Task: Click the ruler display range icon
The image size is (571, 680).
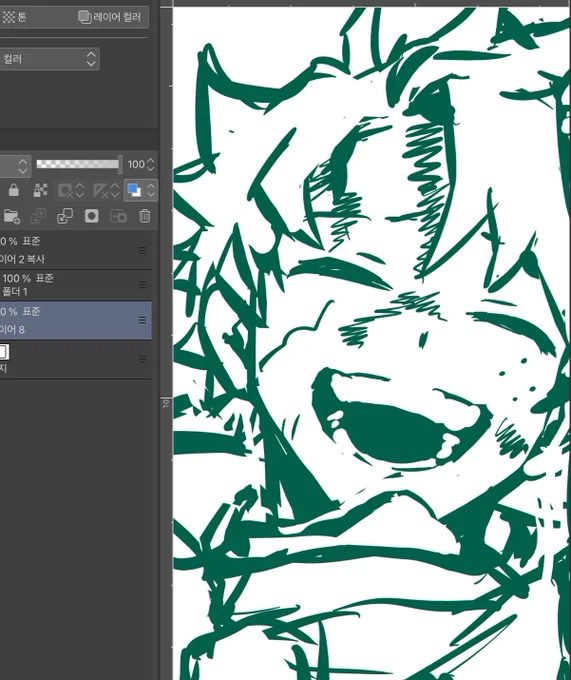Action: [x=100, y=190]
